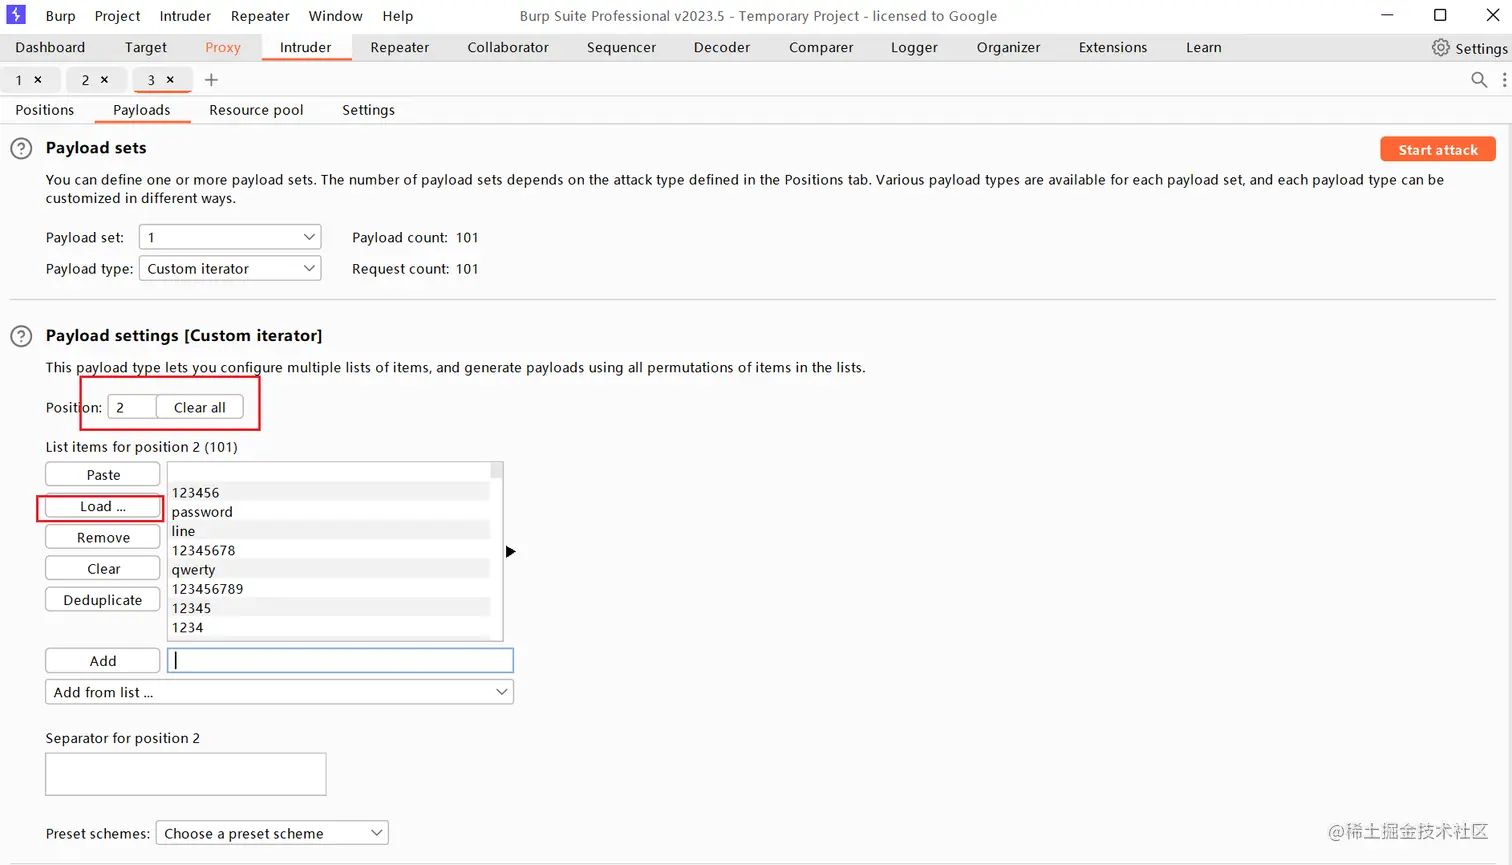Open the Burp Suite application menu icon
This screenshot has height=865, width=1512.
pos(15,15)
